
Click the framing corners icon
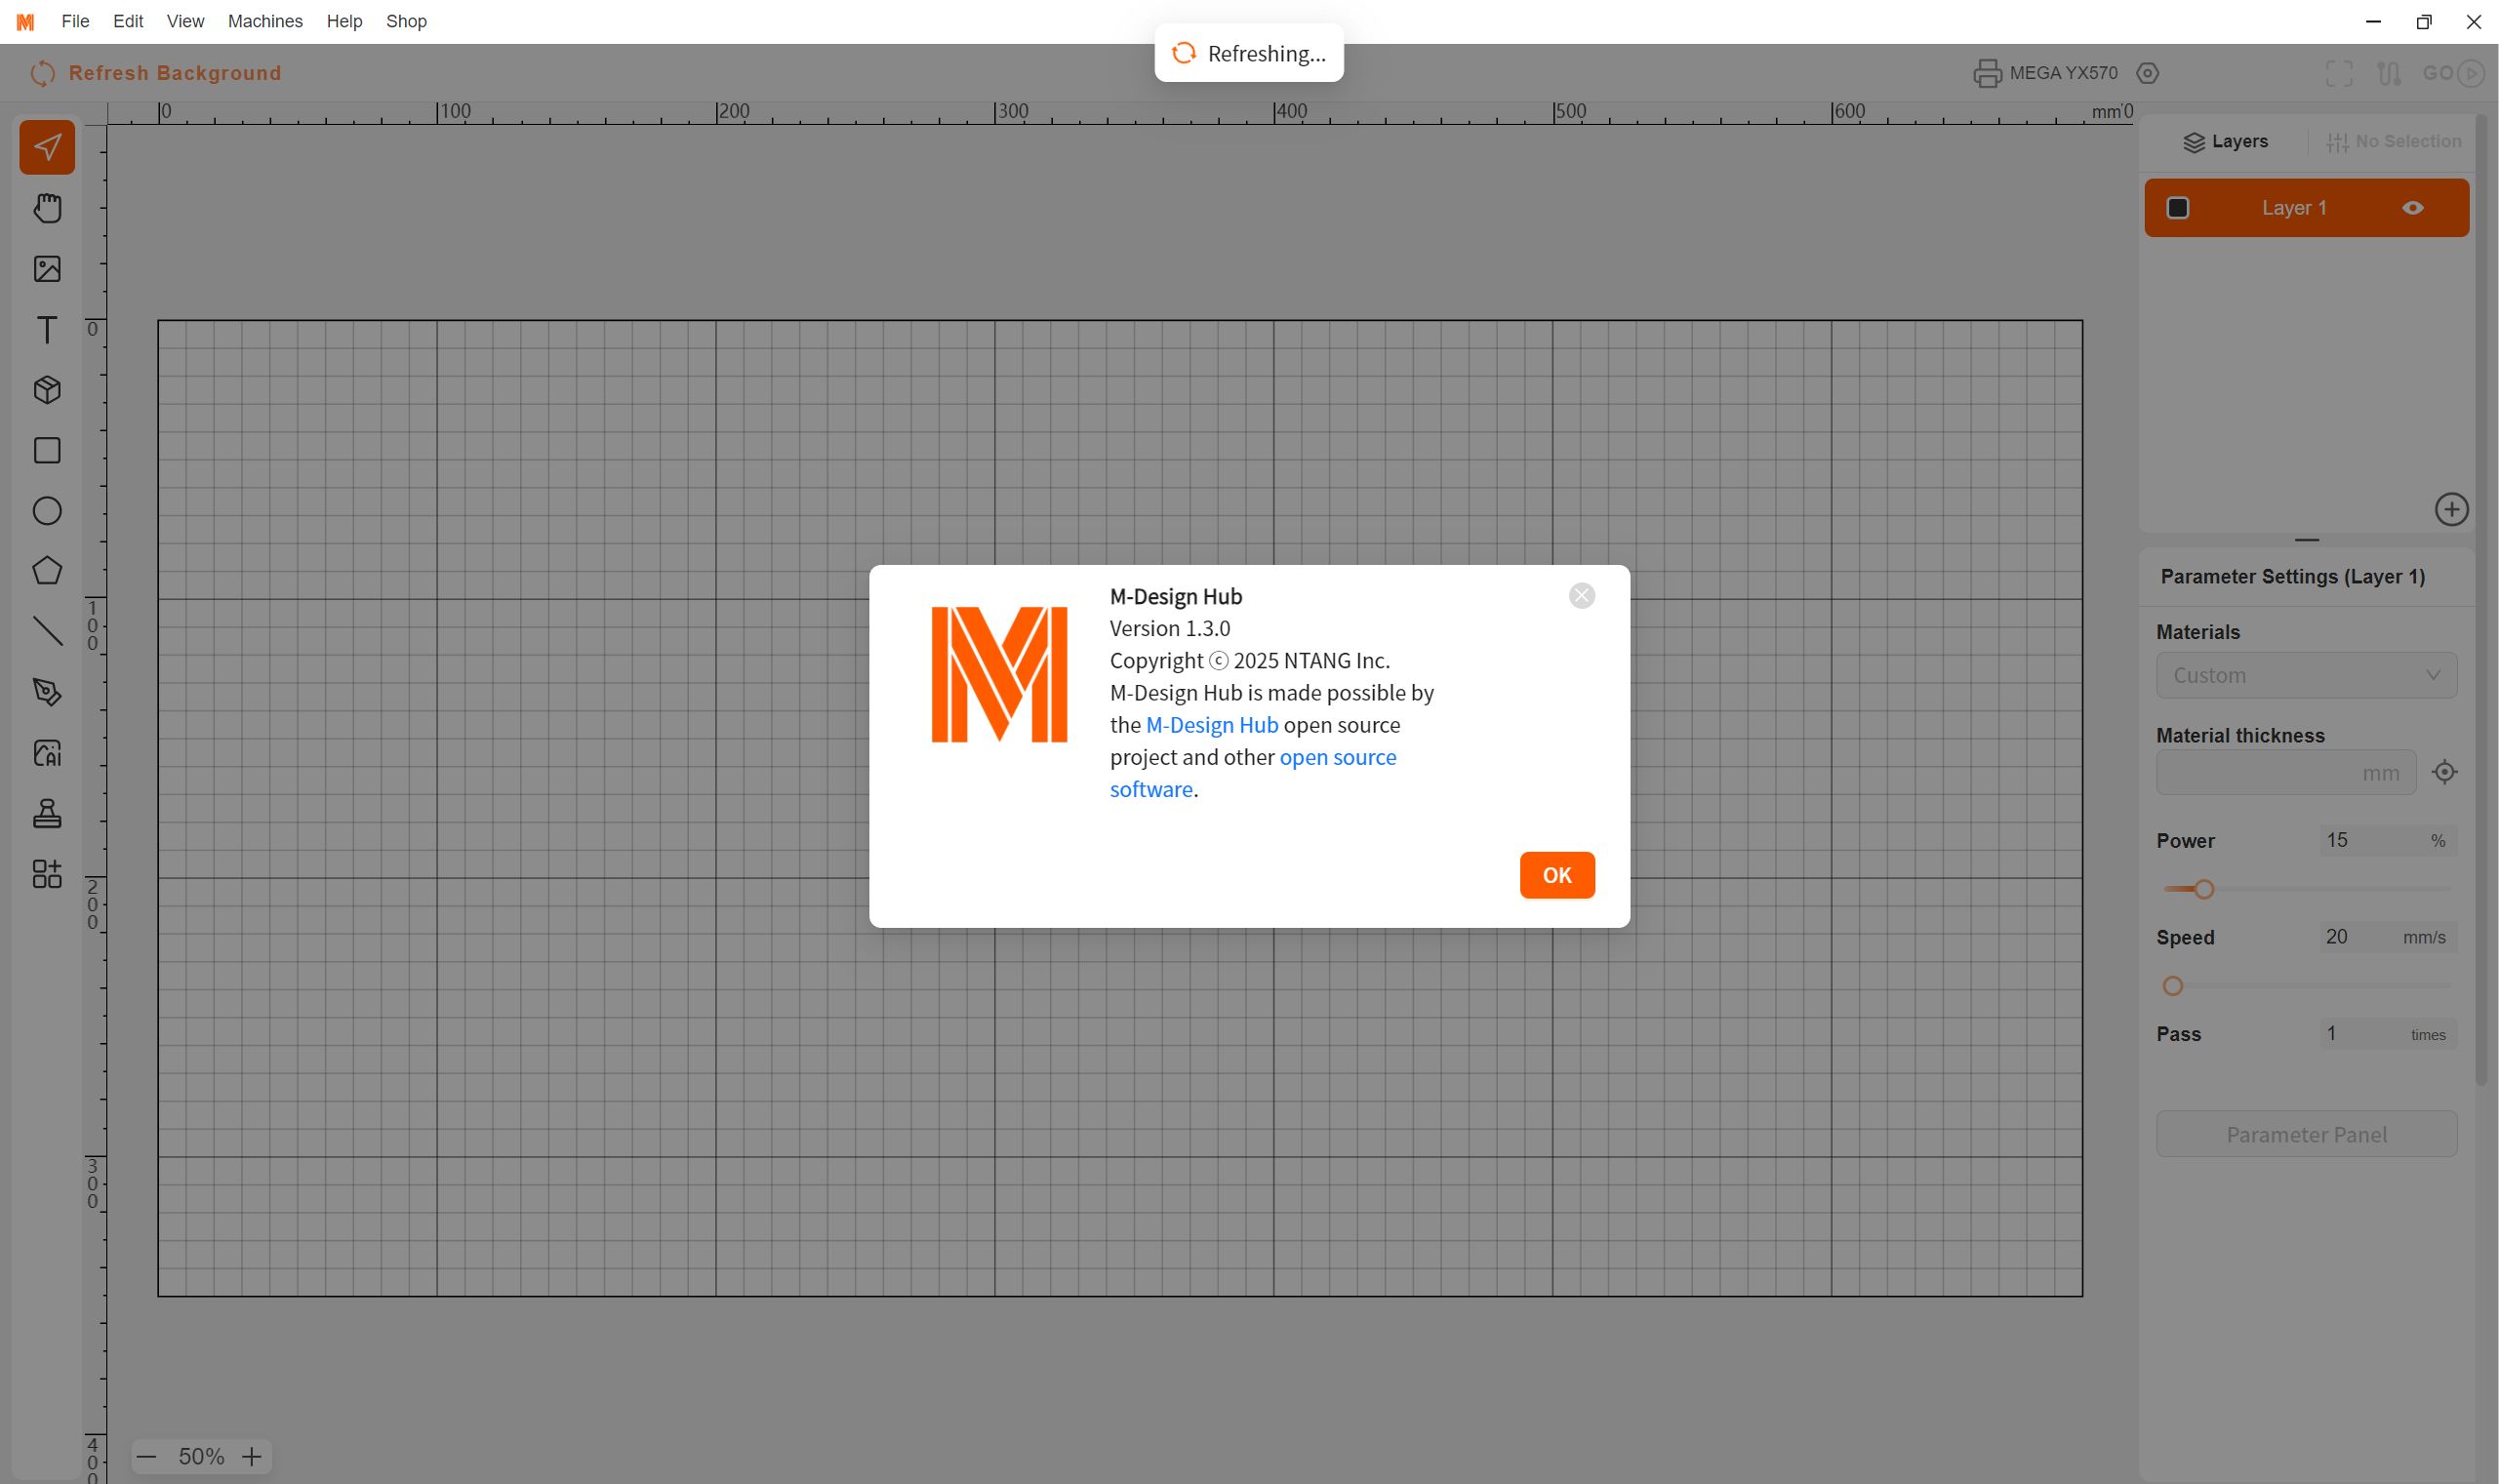point(2339,73)
